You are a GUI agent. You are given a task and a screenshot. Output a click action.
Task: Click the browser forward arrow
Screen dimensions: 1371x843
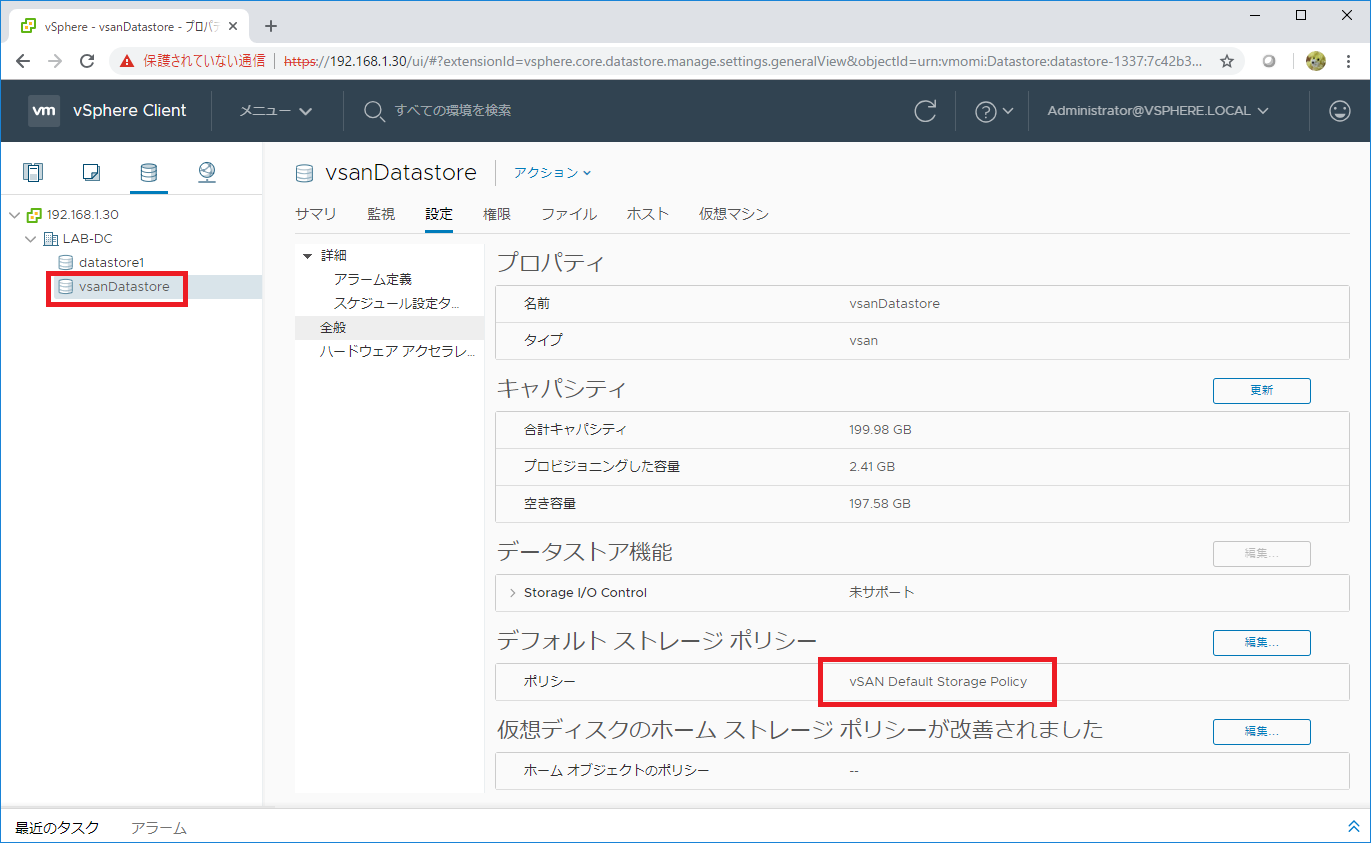(x=56, y=61)
